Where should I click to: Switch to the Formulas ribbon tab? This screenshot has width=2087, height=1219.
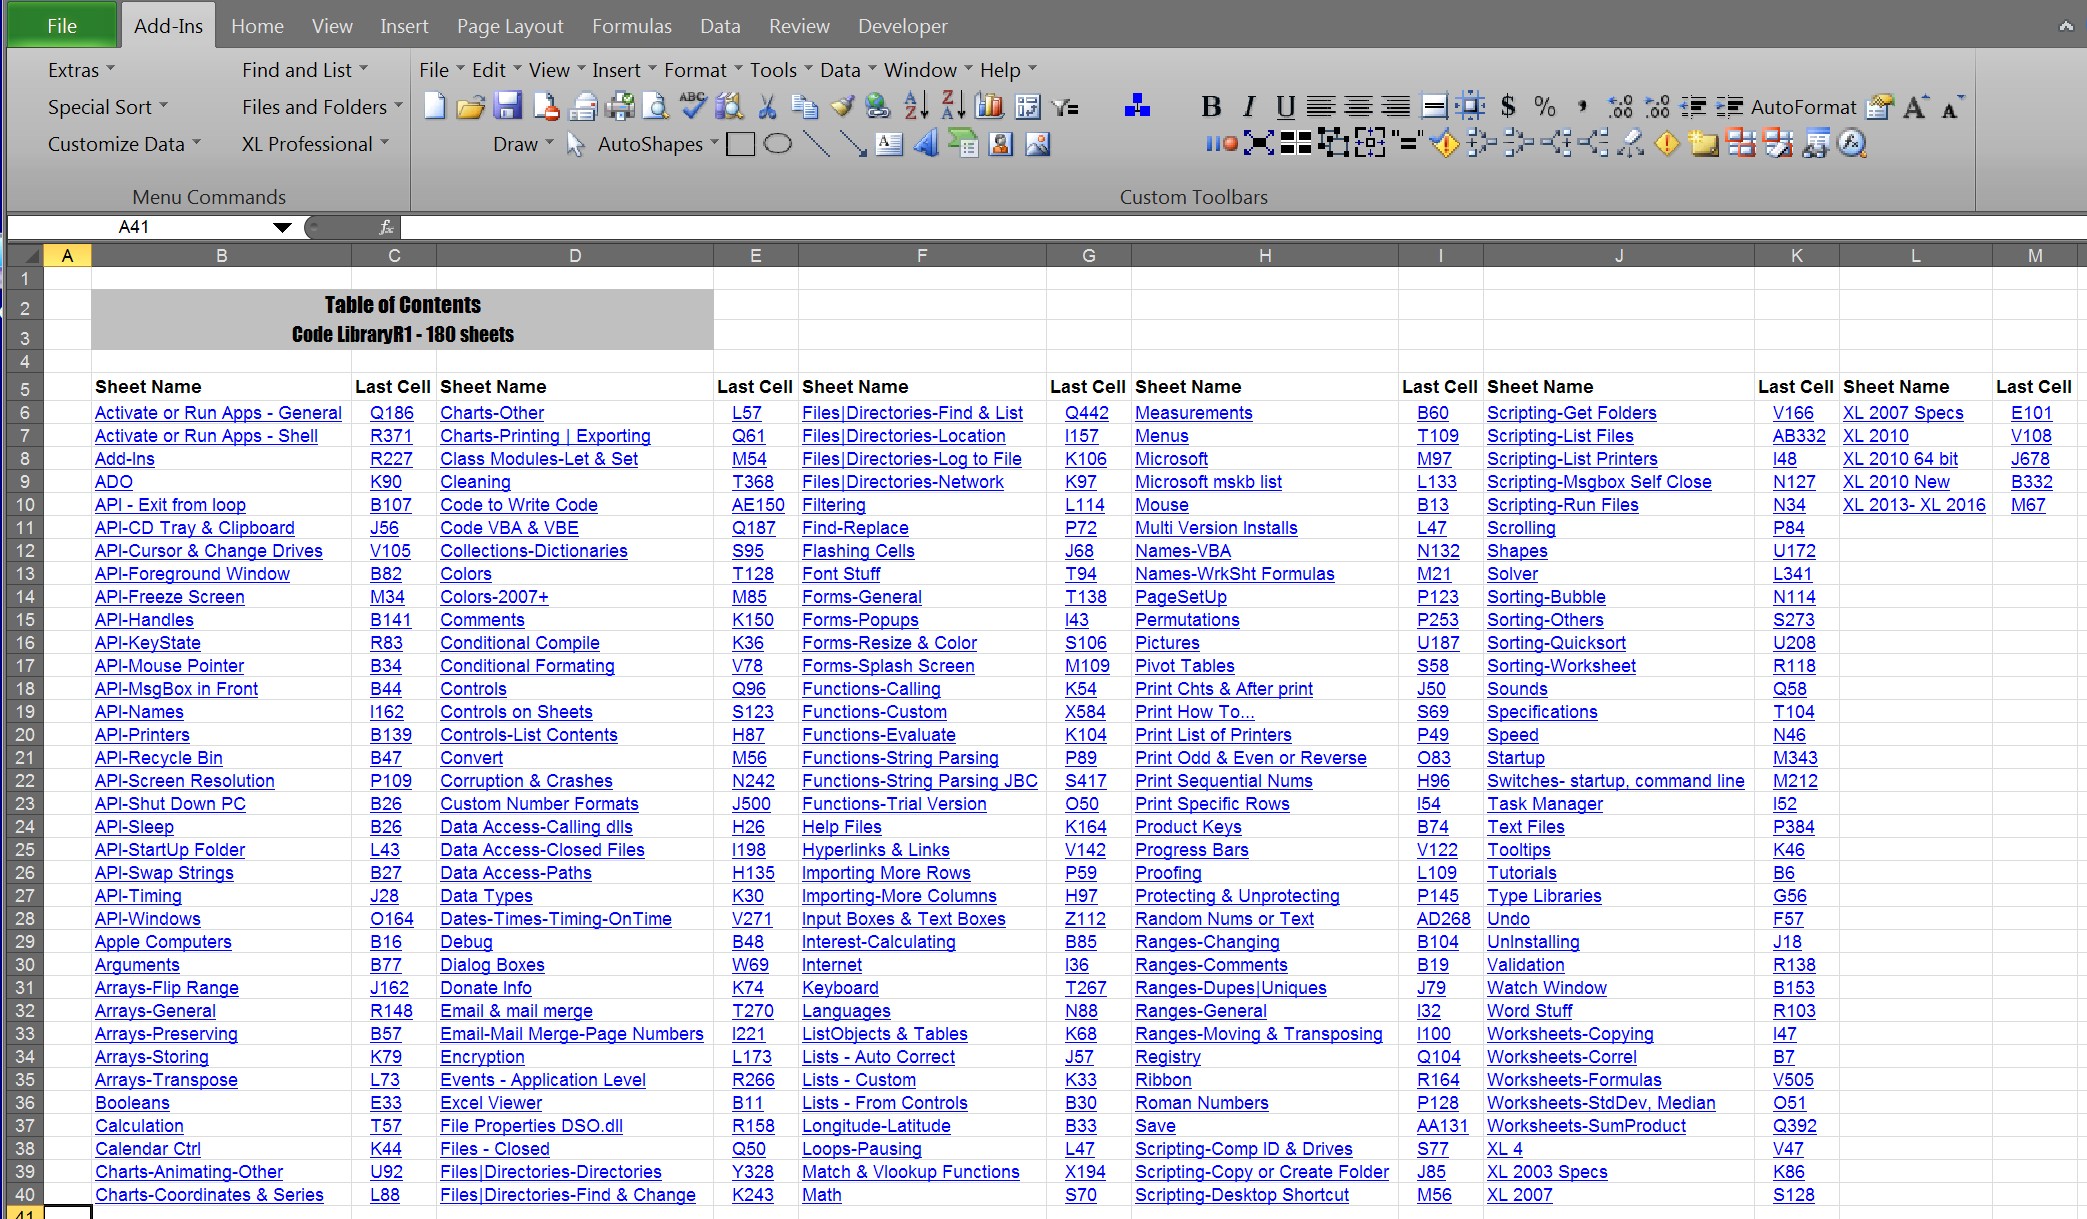tap(631, 26)
